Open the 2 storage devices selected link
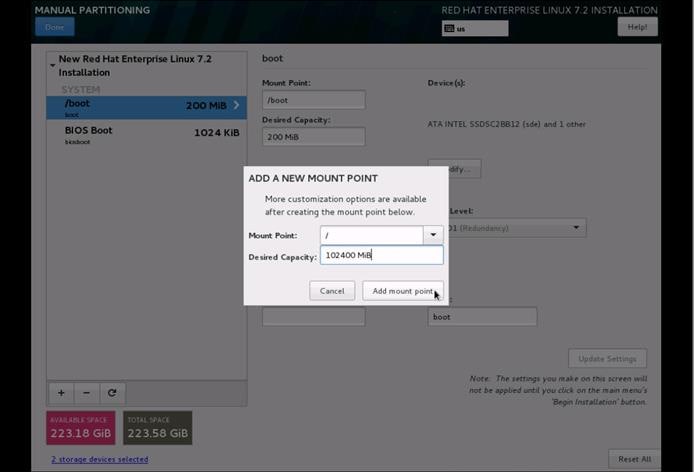The image size is (694, 472). click(100, 459)
